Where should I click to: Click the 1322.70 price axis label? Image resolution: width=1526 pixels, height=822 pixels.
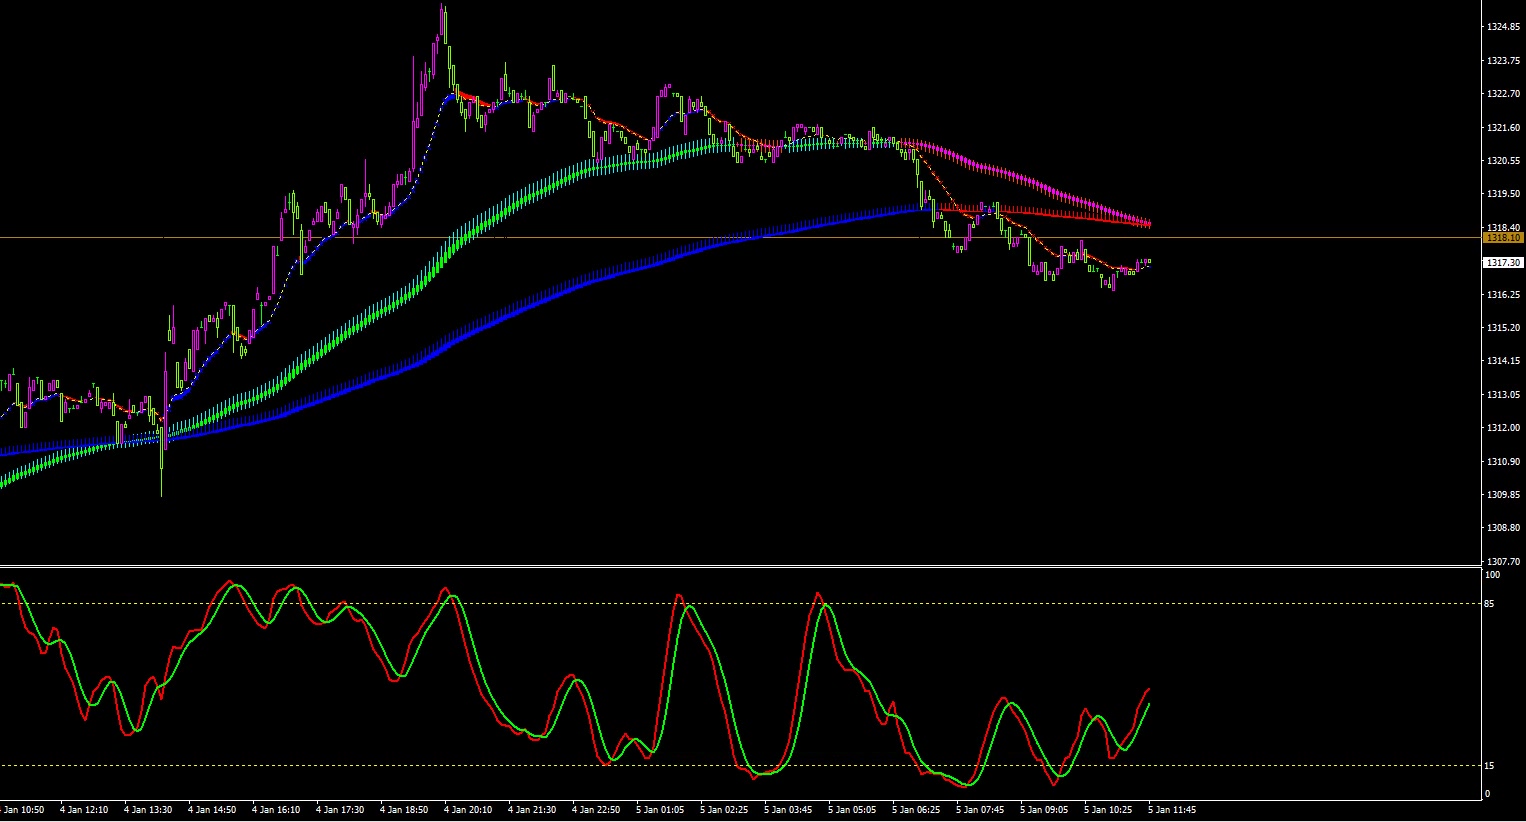1503,94
